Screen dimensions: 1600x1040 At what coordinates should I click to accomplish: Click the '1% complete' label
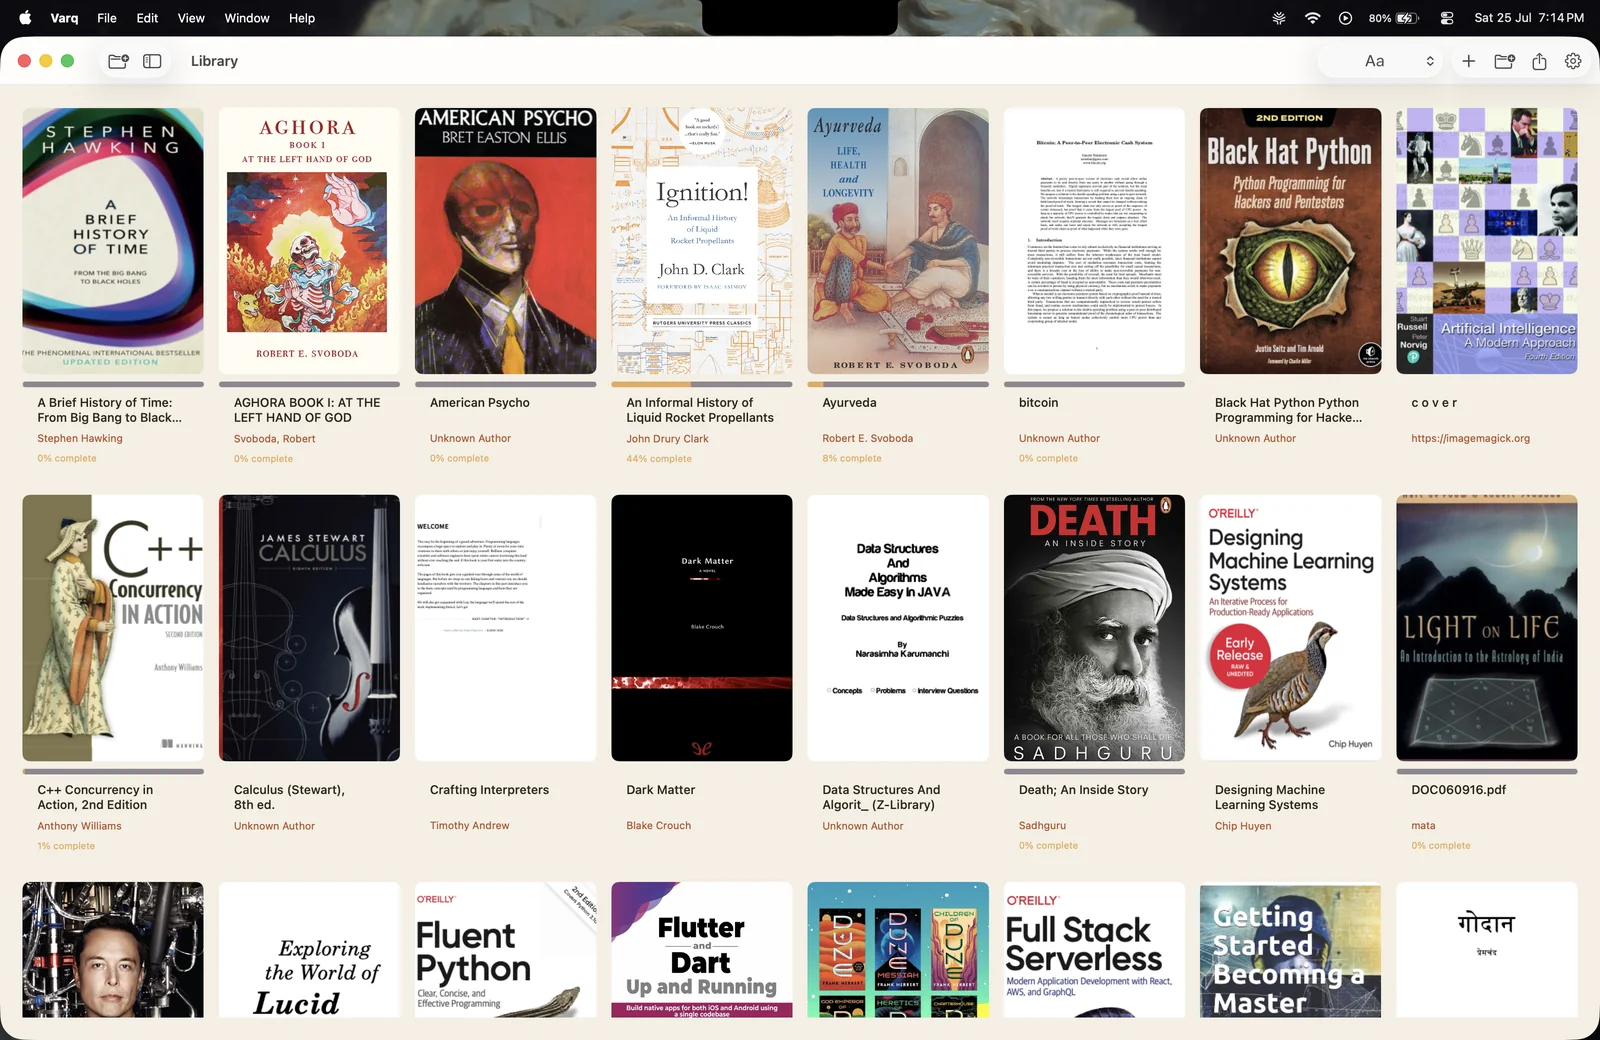click(x=66, y=846)
